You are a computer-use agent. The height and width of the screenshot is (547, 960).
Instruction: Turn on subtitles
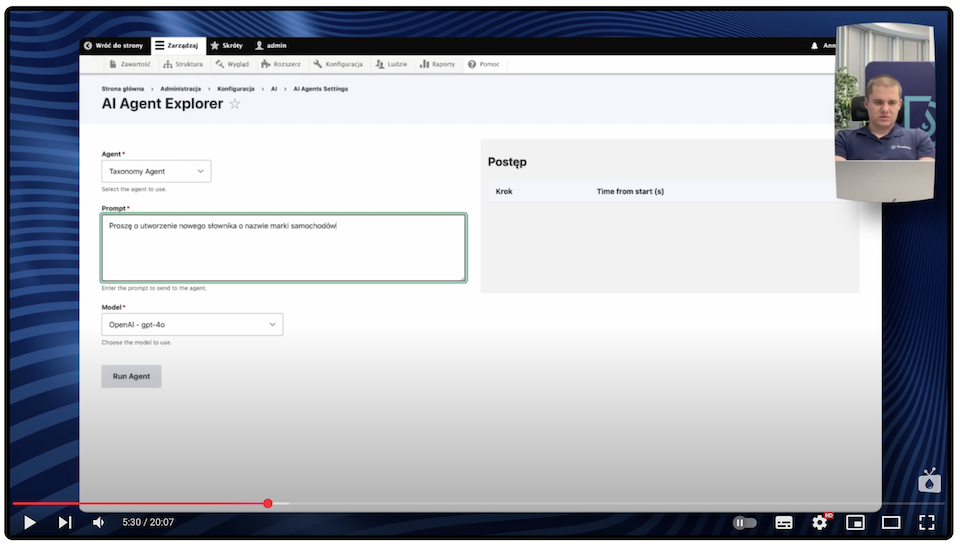click(784, 522)
